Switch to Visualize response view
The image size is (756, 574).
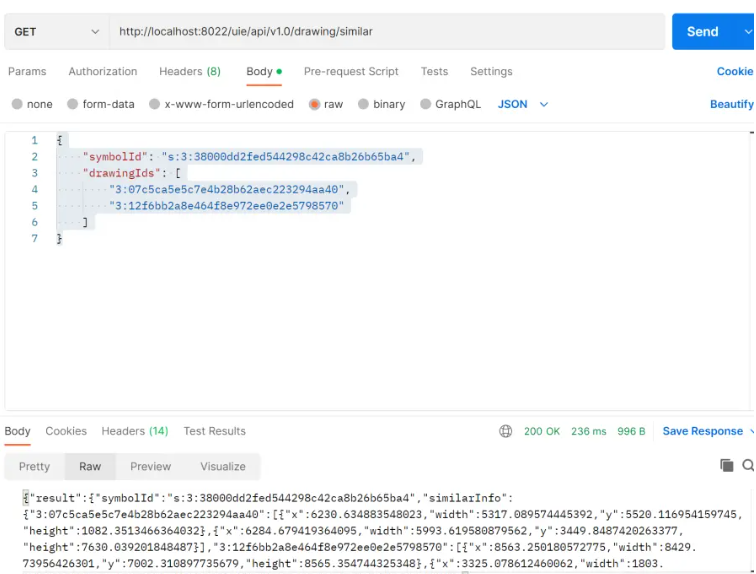[223, 467]
